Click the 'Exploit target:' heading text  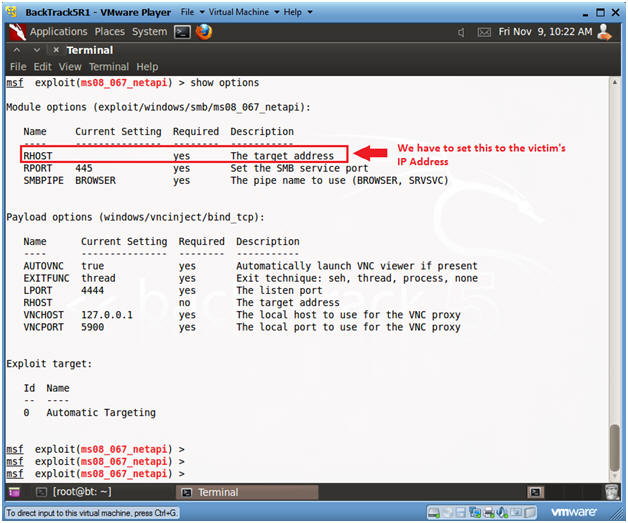[x=49, y=364]
